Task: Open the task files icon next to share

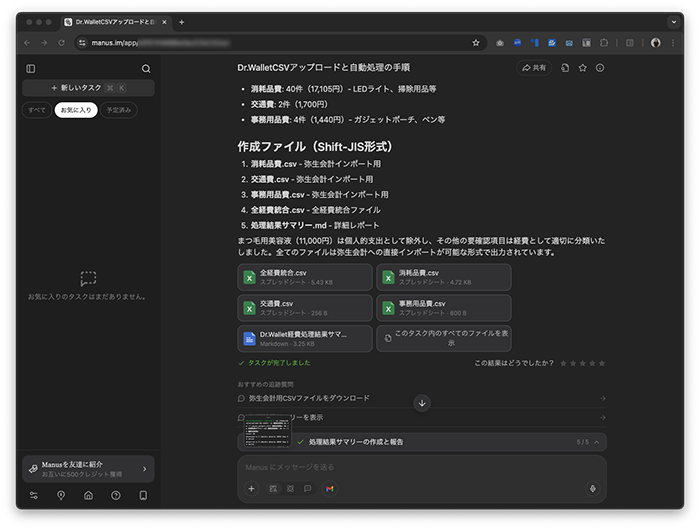Action: coord(565,68)
